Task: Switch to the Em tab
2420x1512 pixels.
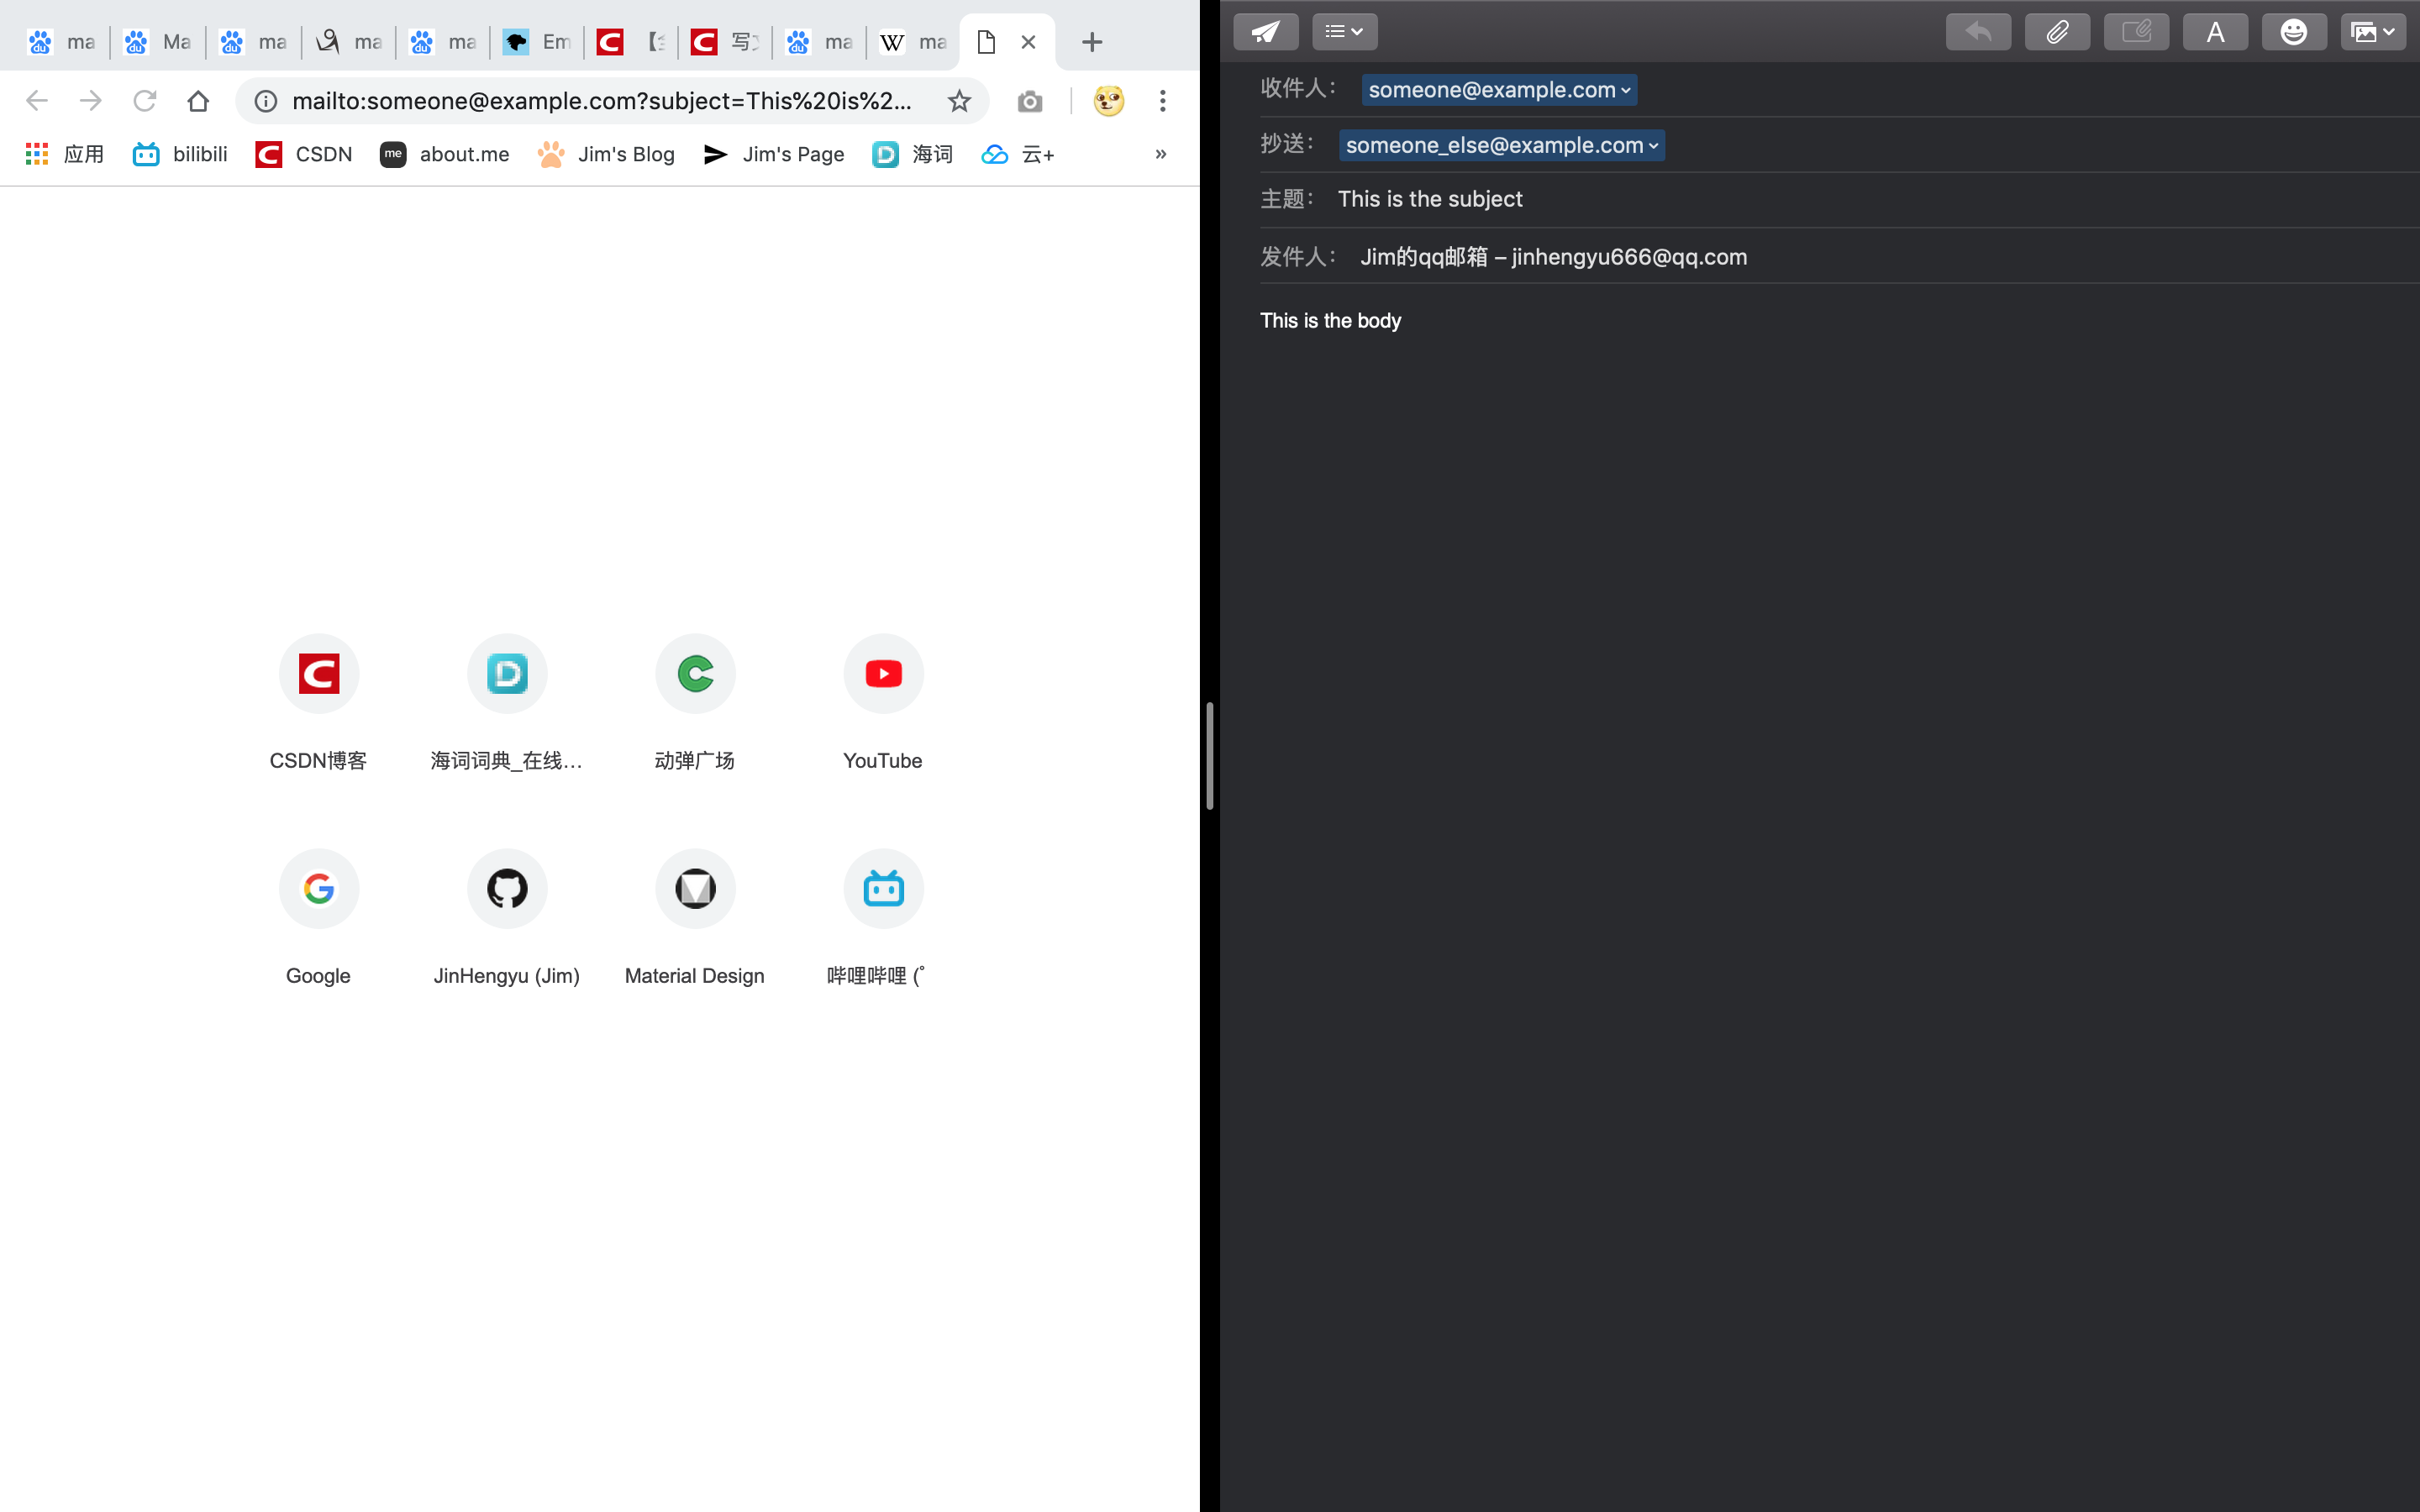Action: click(537, 42)
